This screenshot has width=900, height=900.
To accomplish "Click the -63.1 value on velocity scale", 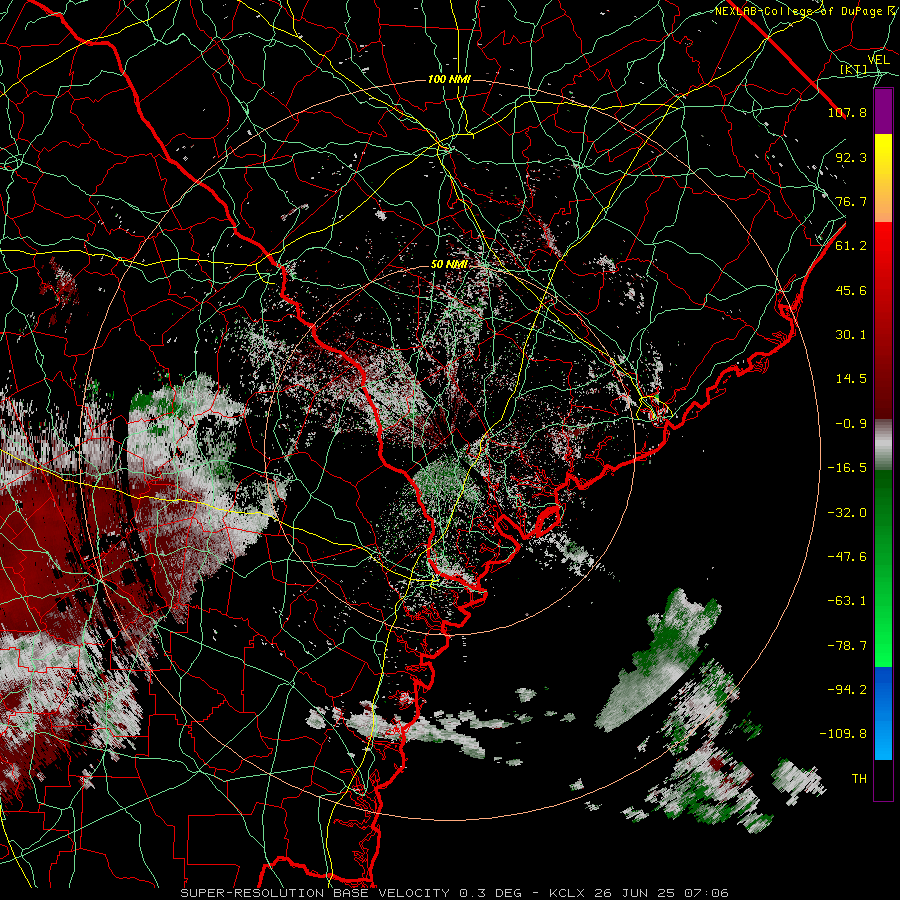I will pos(847,601).
